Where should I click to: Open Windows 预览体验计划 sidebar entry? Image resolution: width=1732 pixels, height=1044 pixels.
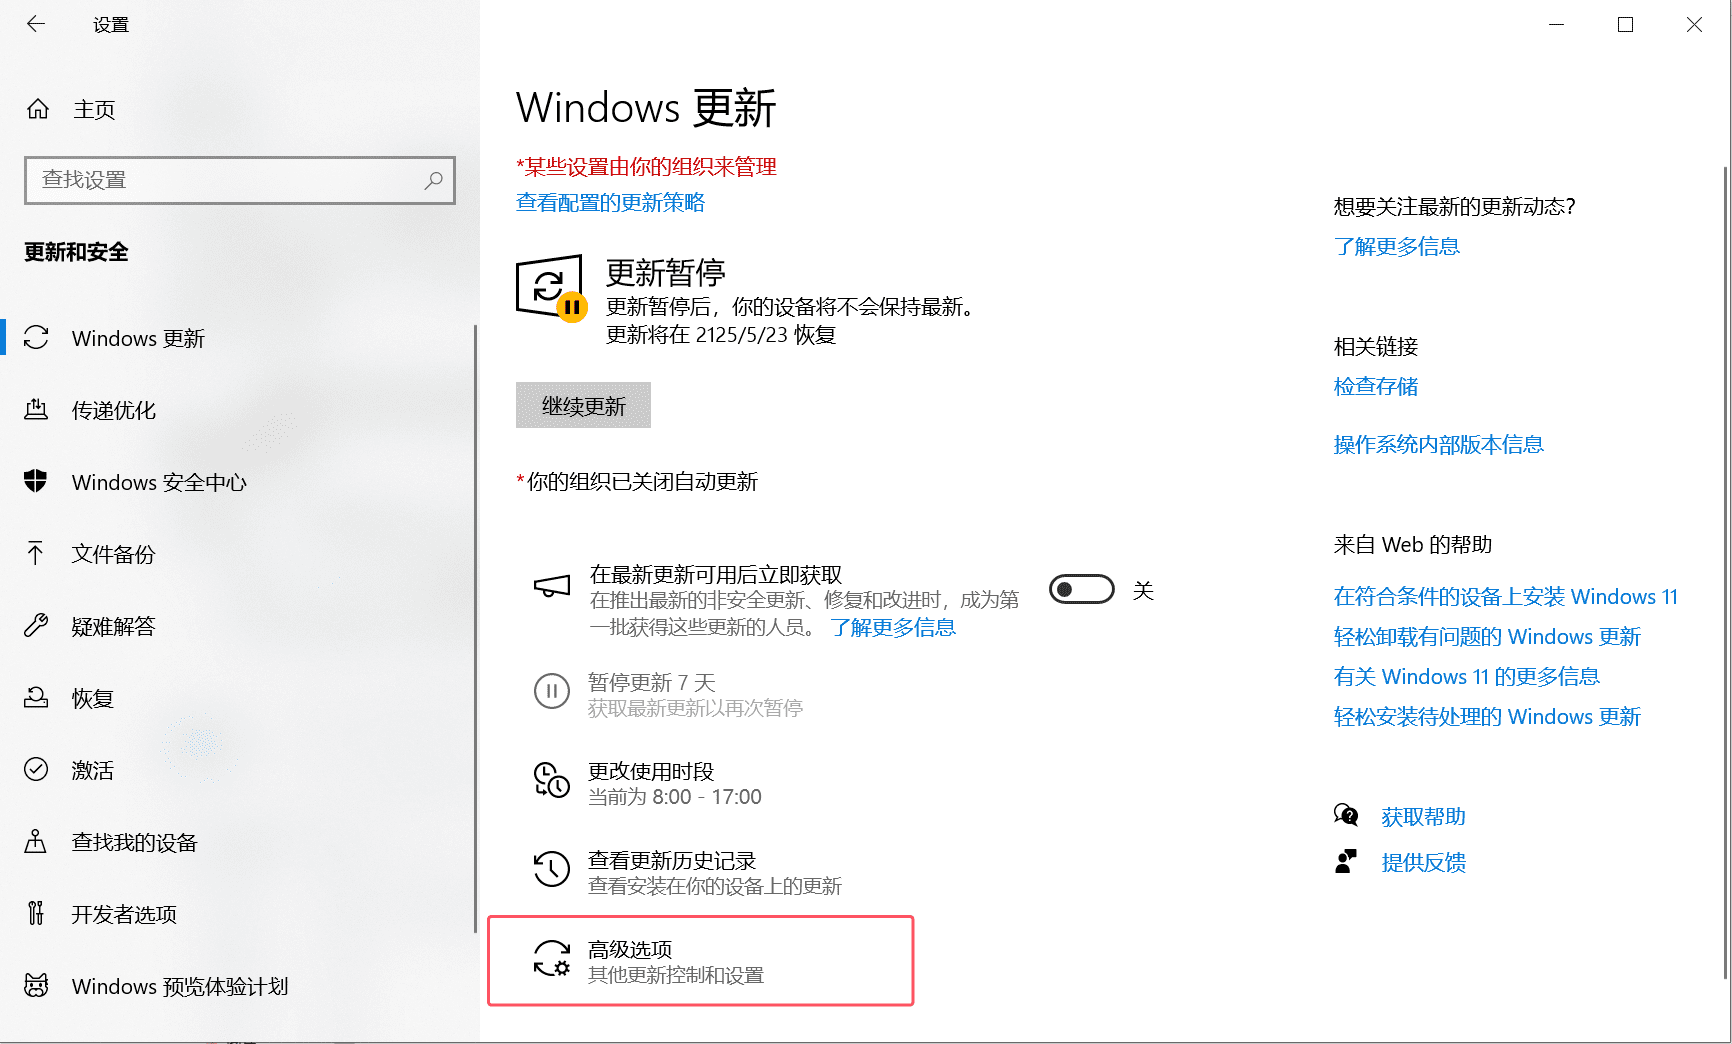coord(180,986)
